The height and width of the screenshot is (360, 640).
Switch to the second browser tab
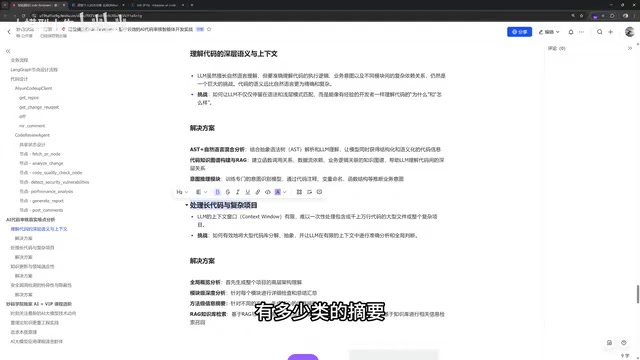pyautogui.click(x=98, y=5)
